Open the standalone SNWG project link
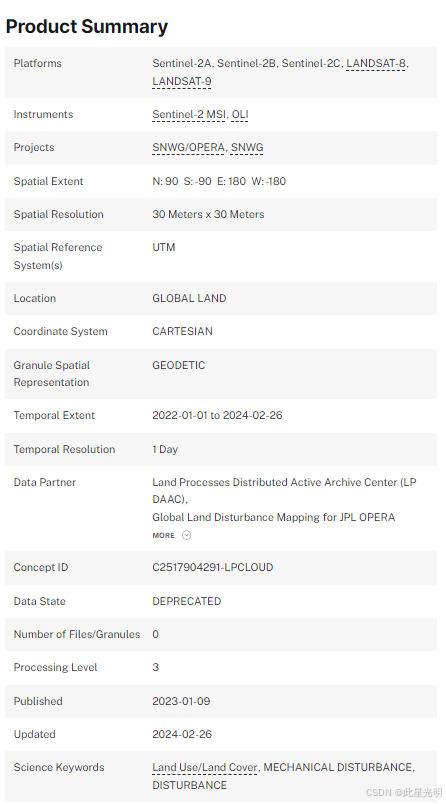This screenshot has height=804, width=446. 247,147
